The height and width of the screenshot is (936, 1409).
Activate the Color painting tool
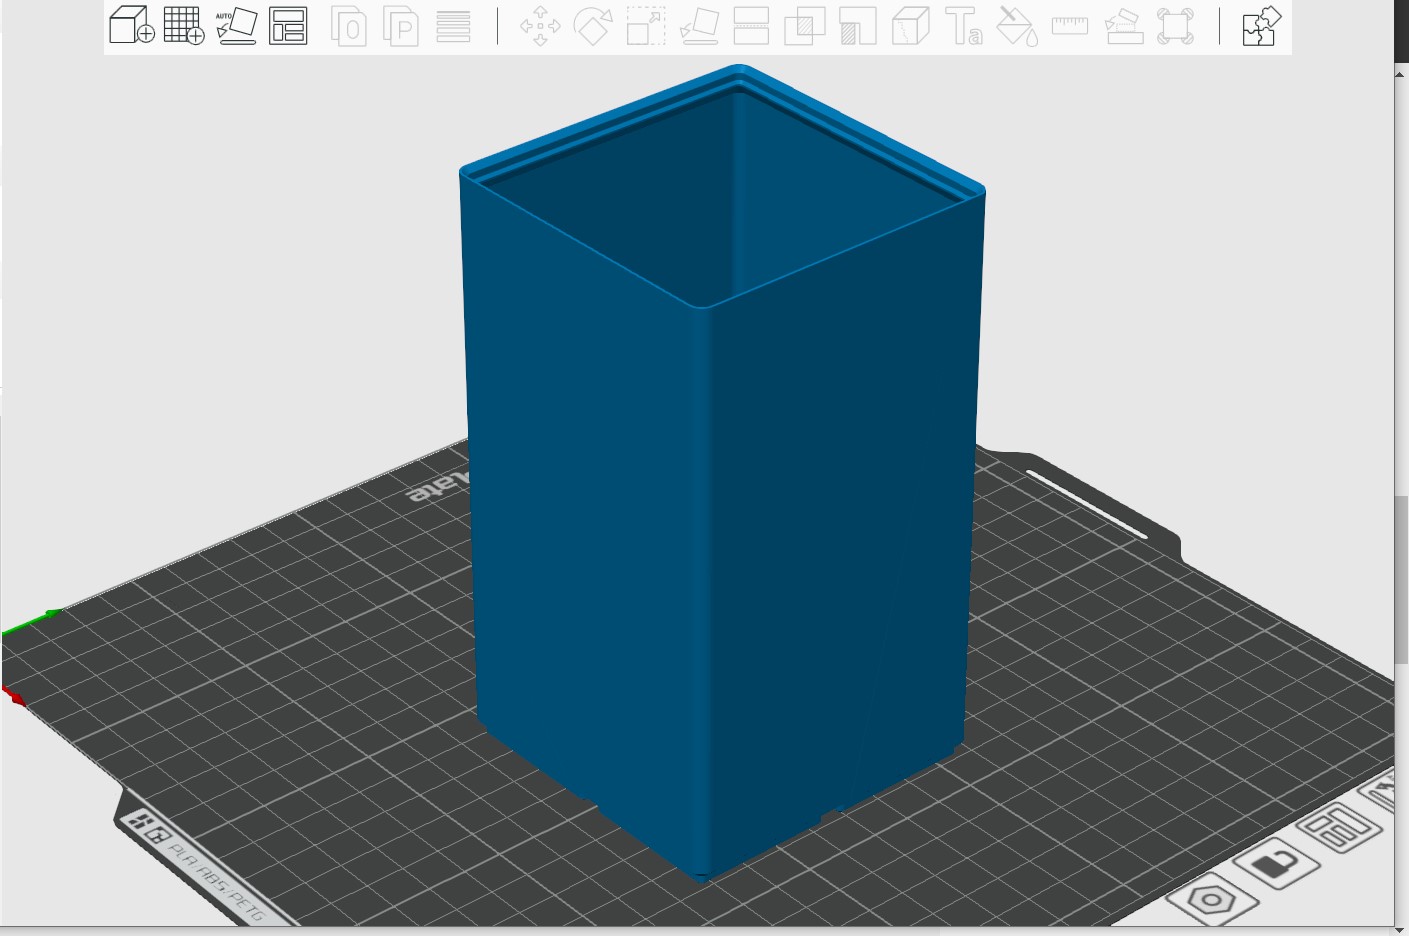(1017, 28)
